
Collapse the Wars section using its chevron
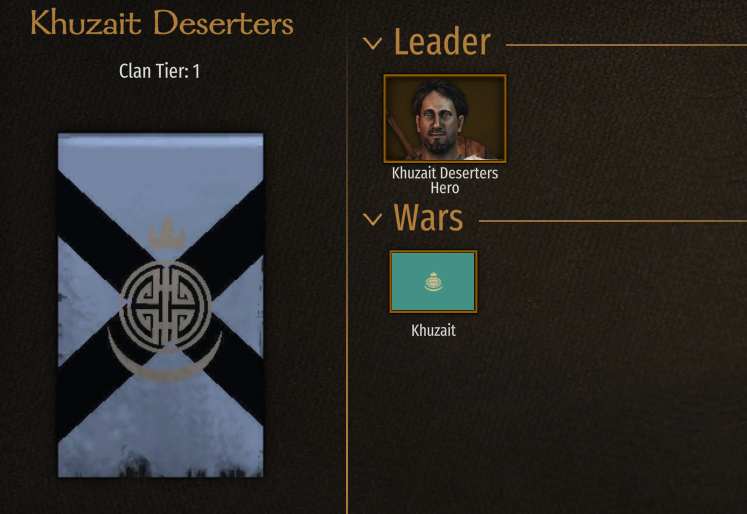[x=372, y=219]
